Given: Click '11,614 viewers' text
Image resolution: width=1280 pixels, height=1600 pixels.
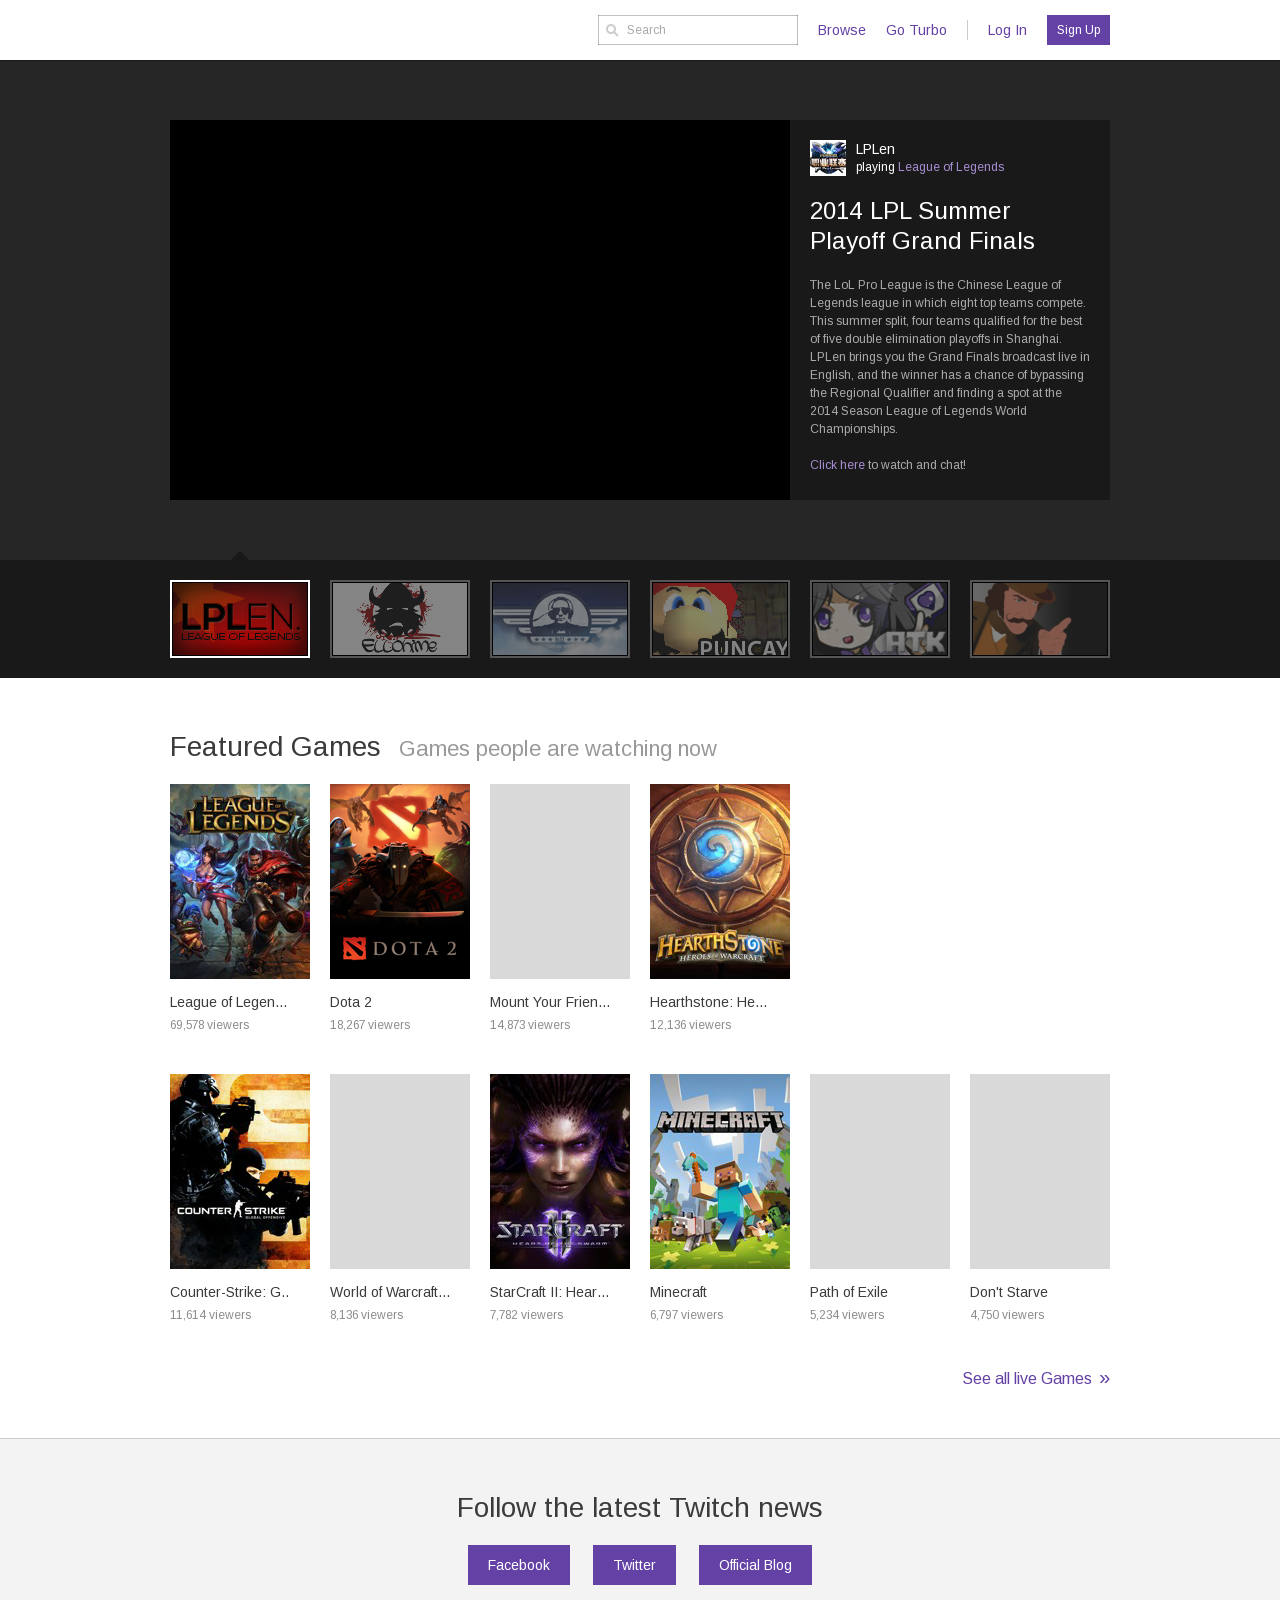Looking at the screenshot, I should pos(211,1315).
